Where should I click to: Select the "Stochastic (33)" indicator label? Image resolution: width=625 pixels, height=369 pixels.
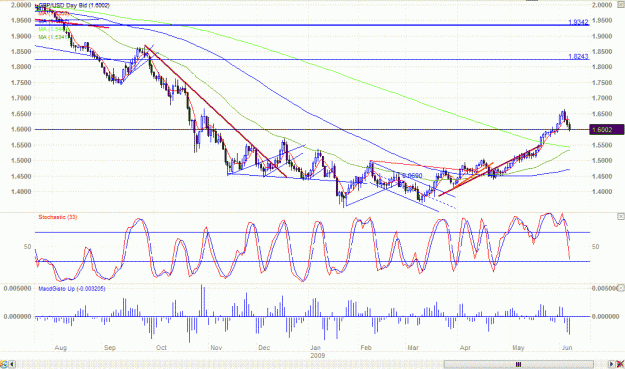58,217
